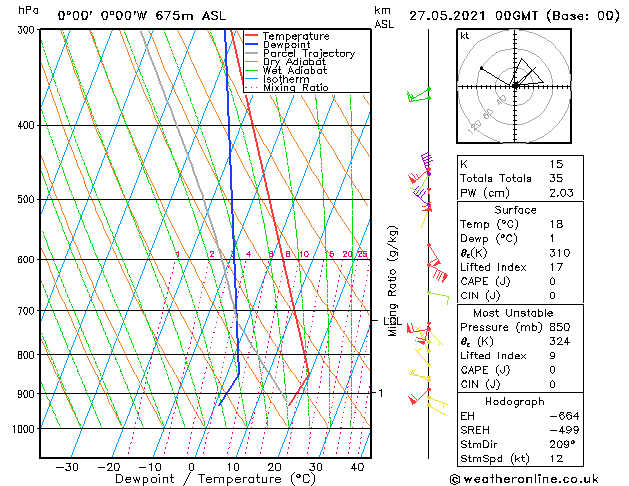Click the 'EH' value -664

(564, 416)
